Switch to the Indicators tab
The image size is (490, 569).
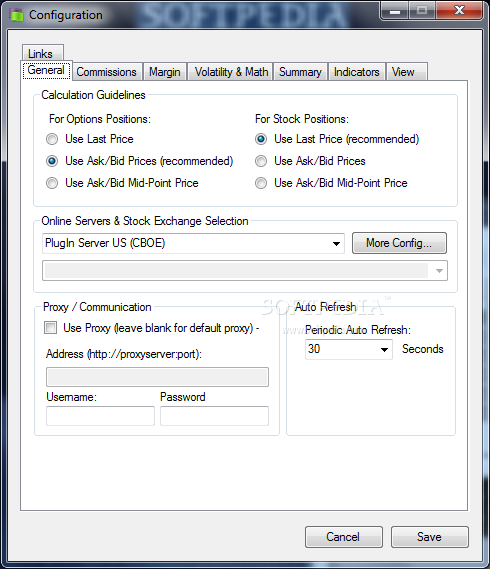click(x=356, y=72)
